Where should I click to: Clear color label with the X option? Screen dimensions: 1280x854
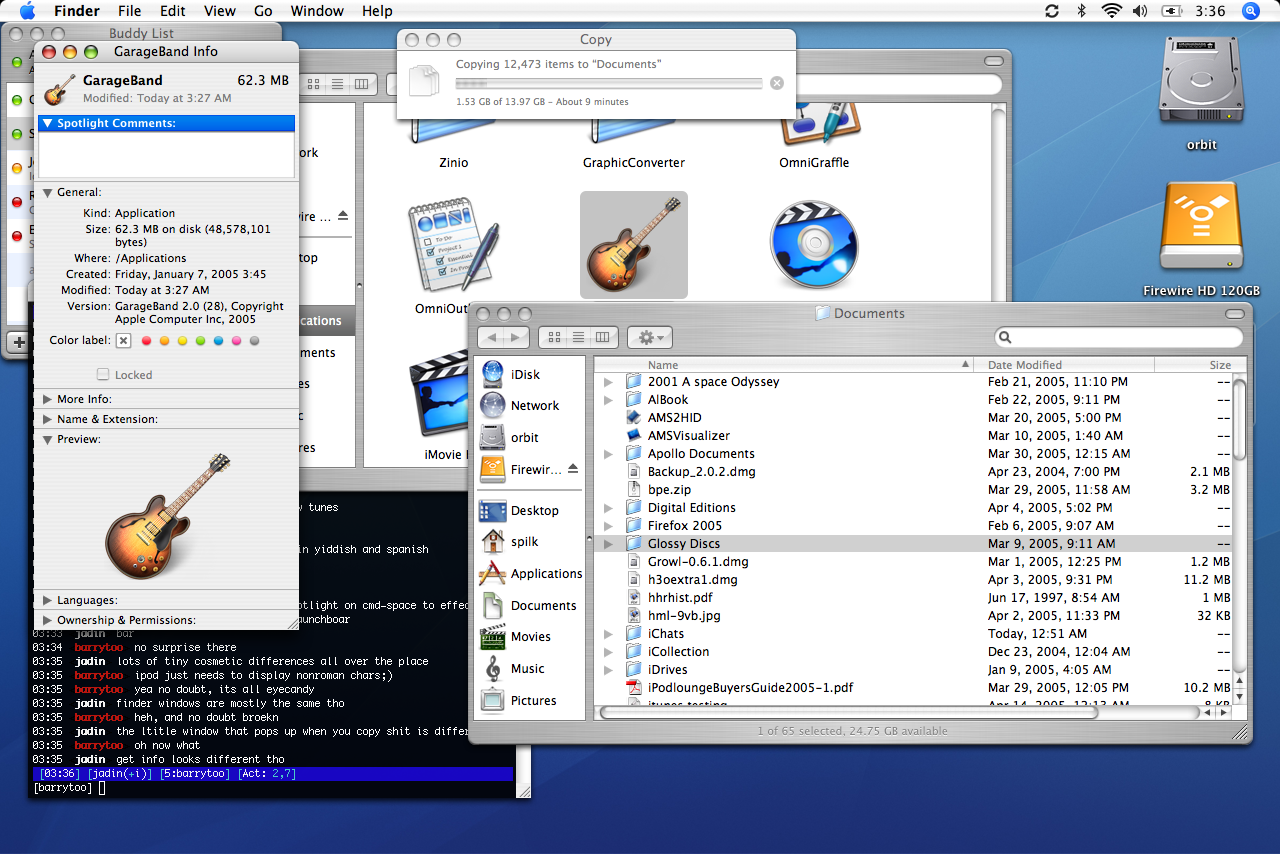(x=123, y=341)
